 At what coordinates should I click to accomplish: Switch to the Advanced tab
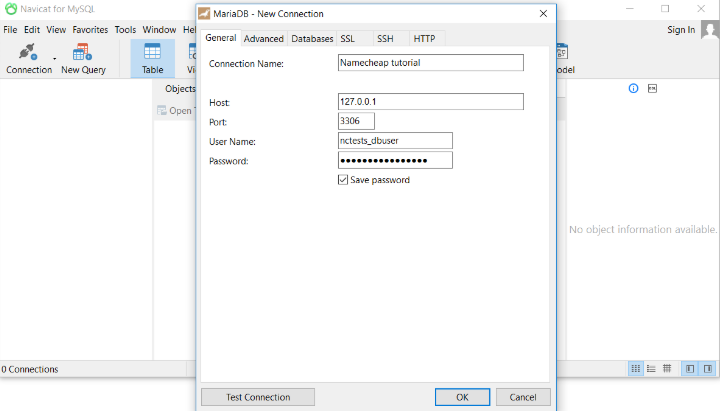tap(264, 39)
